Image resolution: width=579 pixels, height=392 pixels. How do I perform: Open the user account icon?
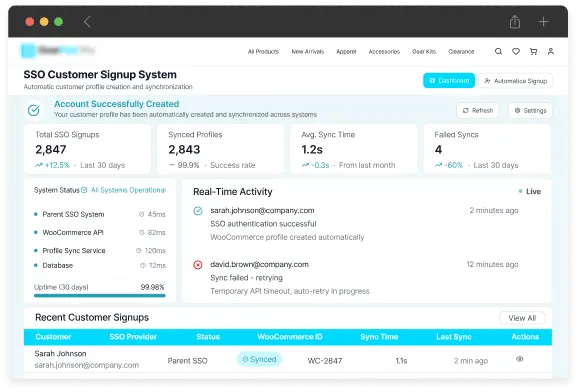coord(551,51)
